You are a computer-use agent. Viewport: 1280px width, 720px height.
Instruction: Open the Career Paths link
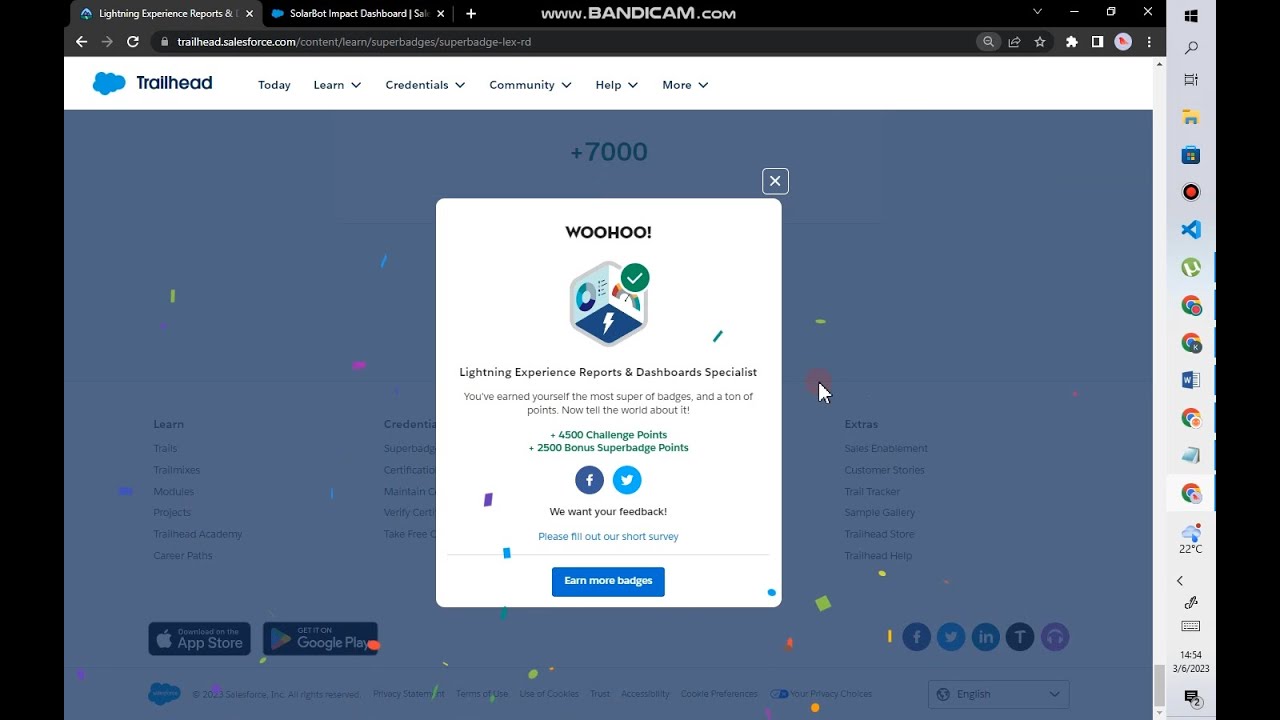click(x=183, y=556)
